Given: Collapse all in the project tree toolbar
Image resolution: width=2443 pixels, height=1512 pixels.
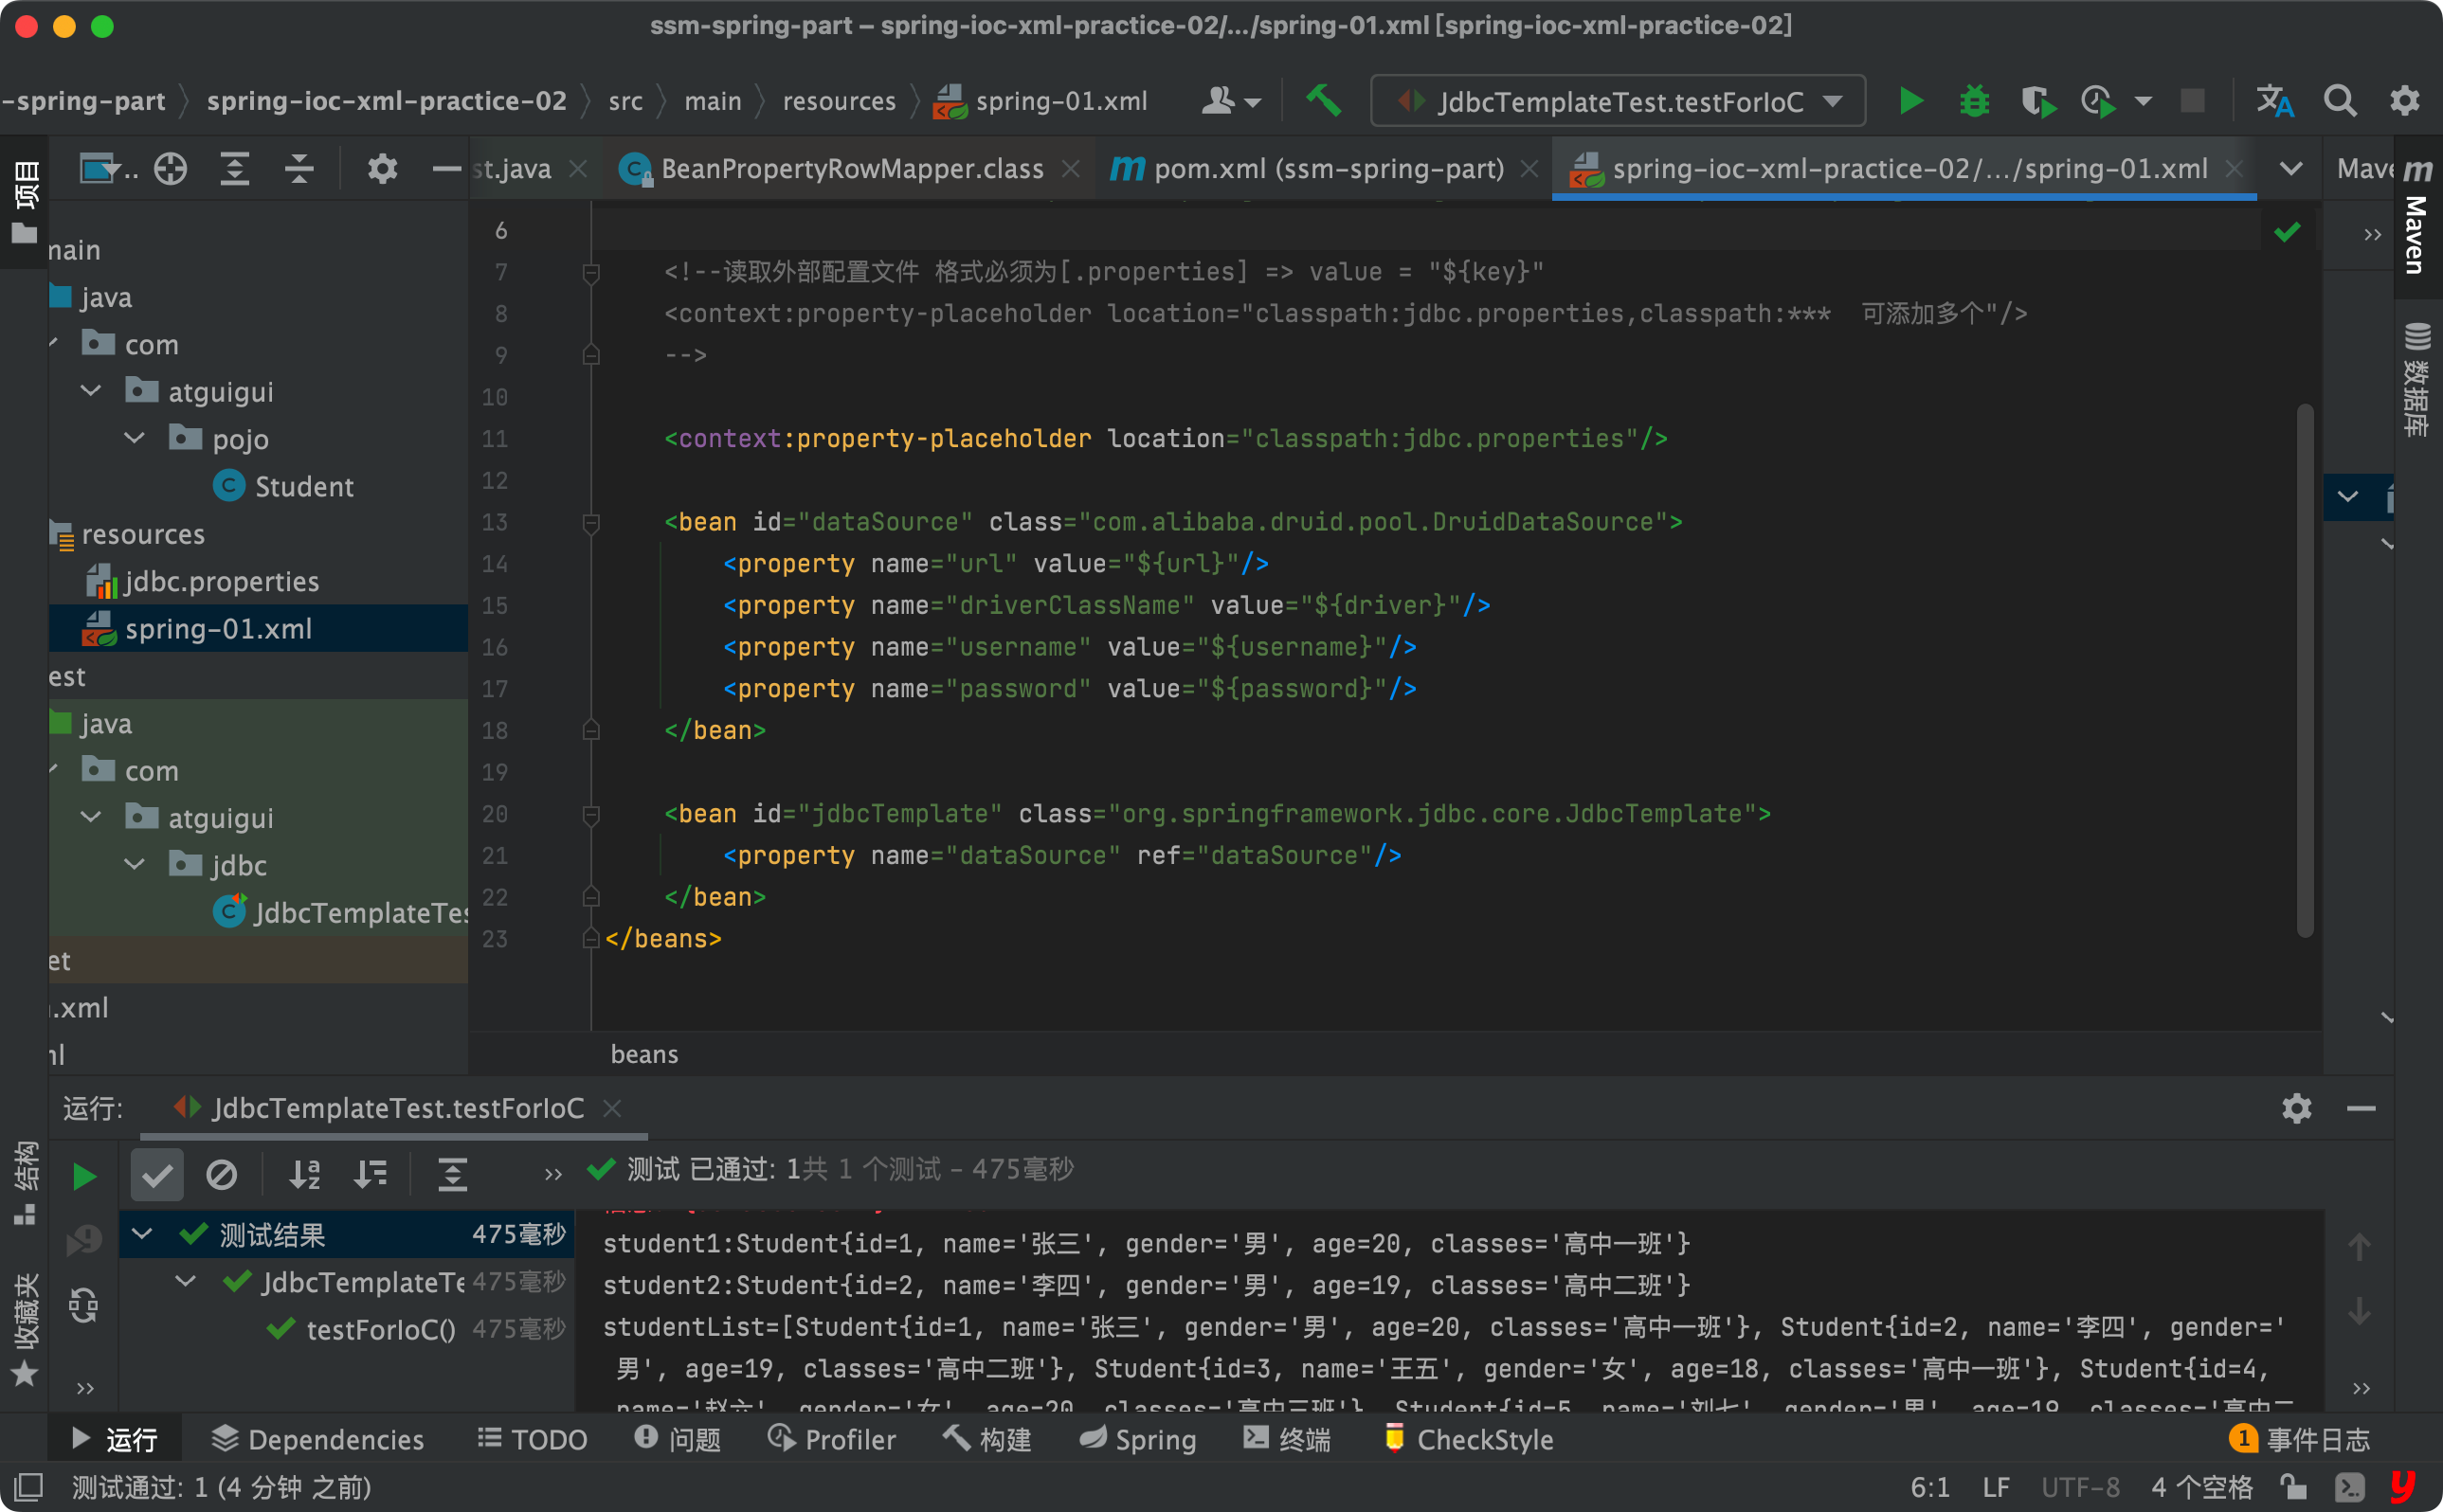Looking at the screenshot, I should [299, 169].
